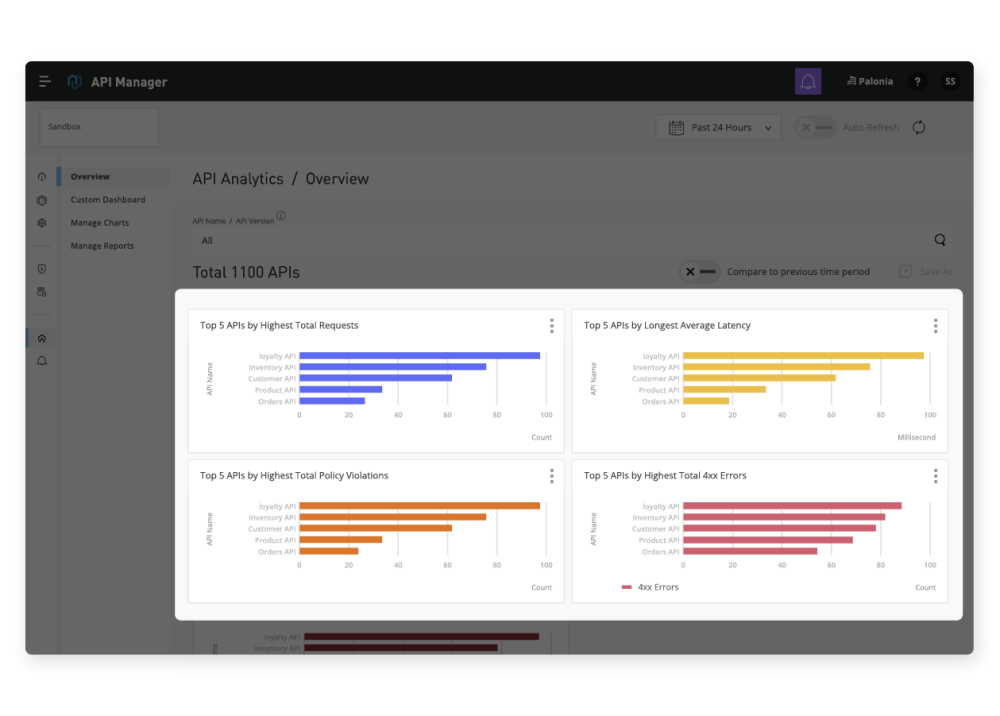Expand options for Top 5 APIs by Highest Total Requests
Image resolution: width=1000 pixels, height=716 pixels.
point(551,325)
